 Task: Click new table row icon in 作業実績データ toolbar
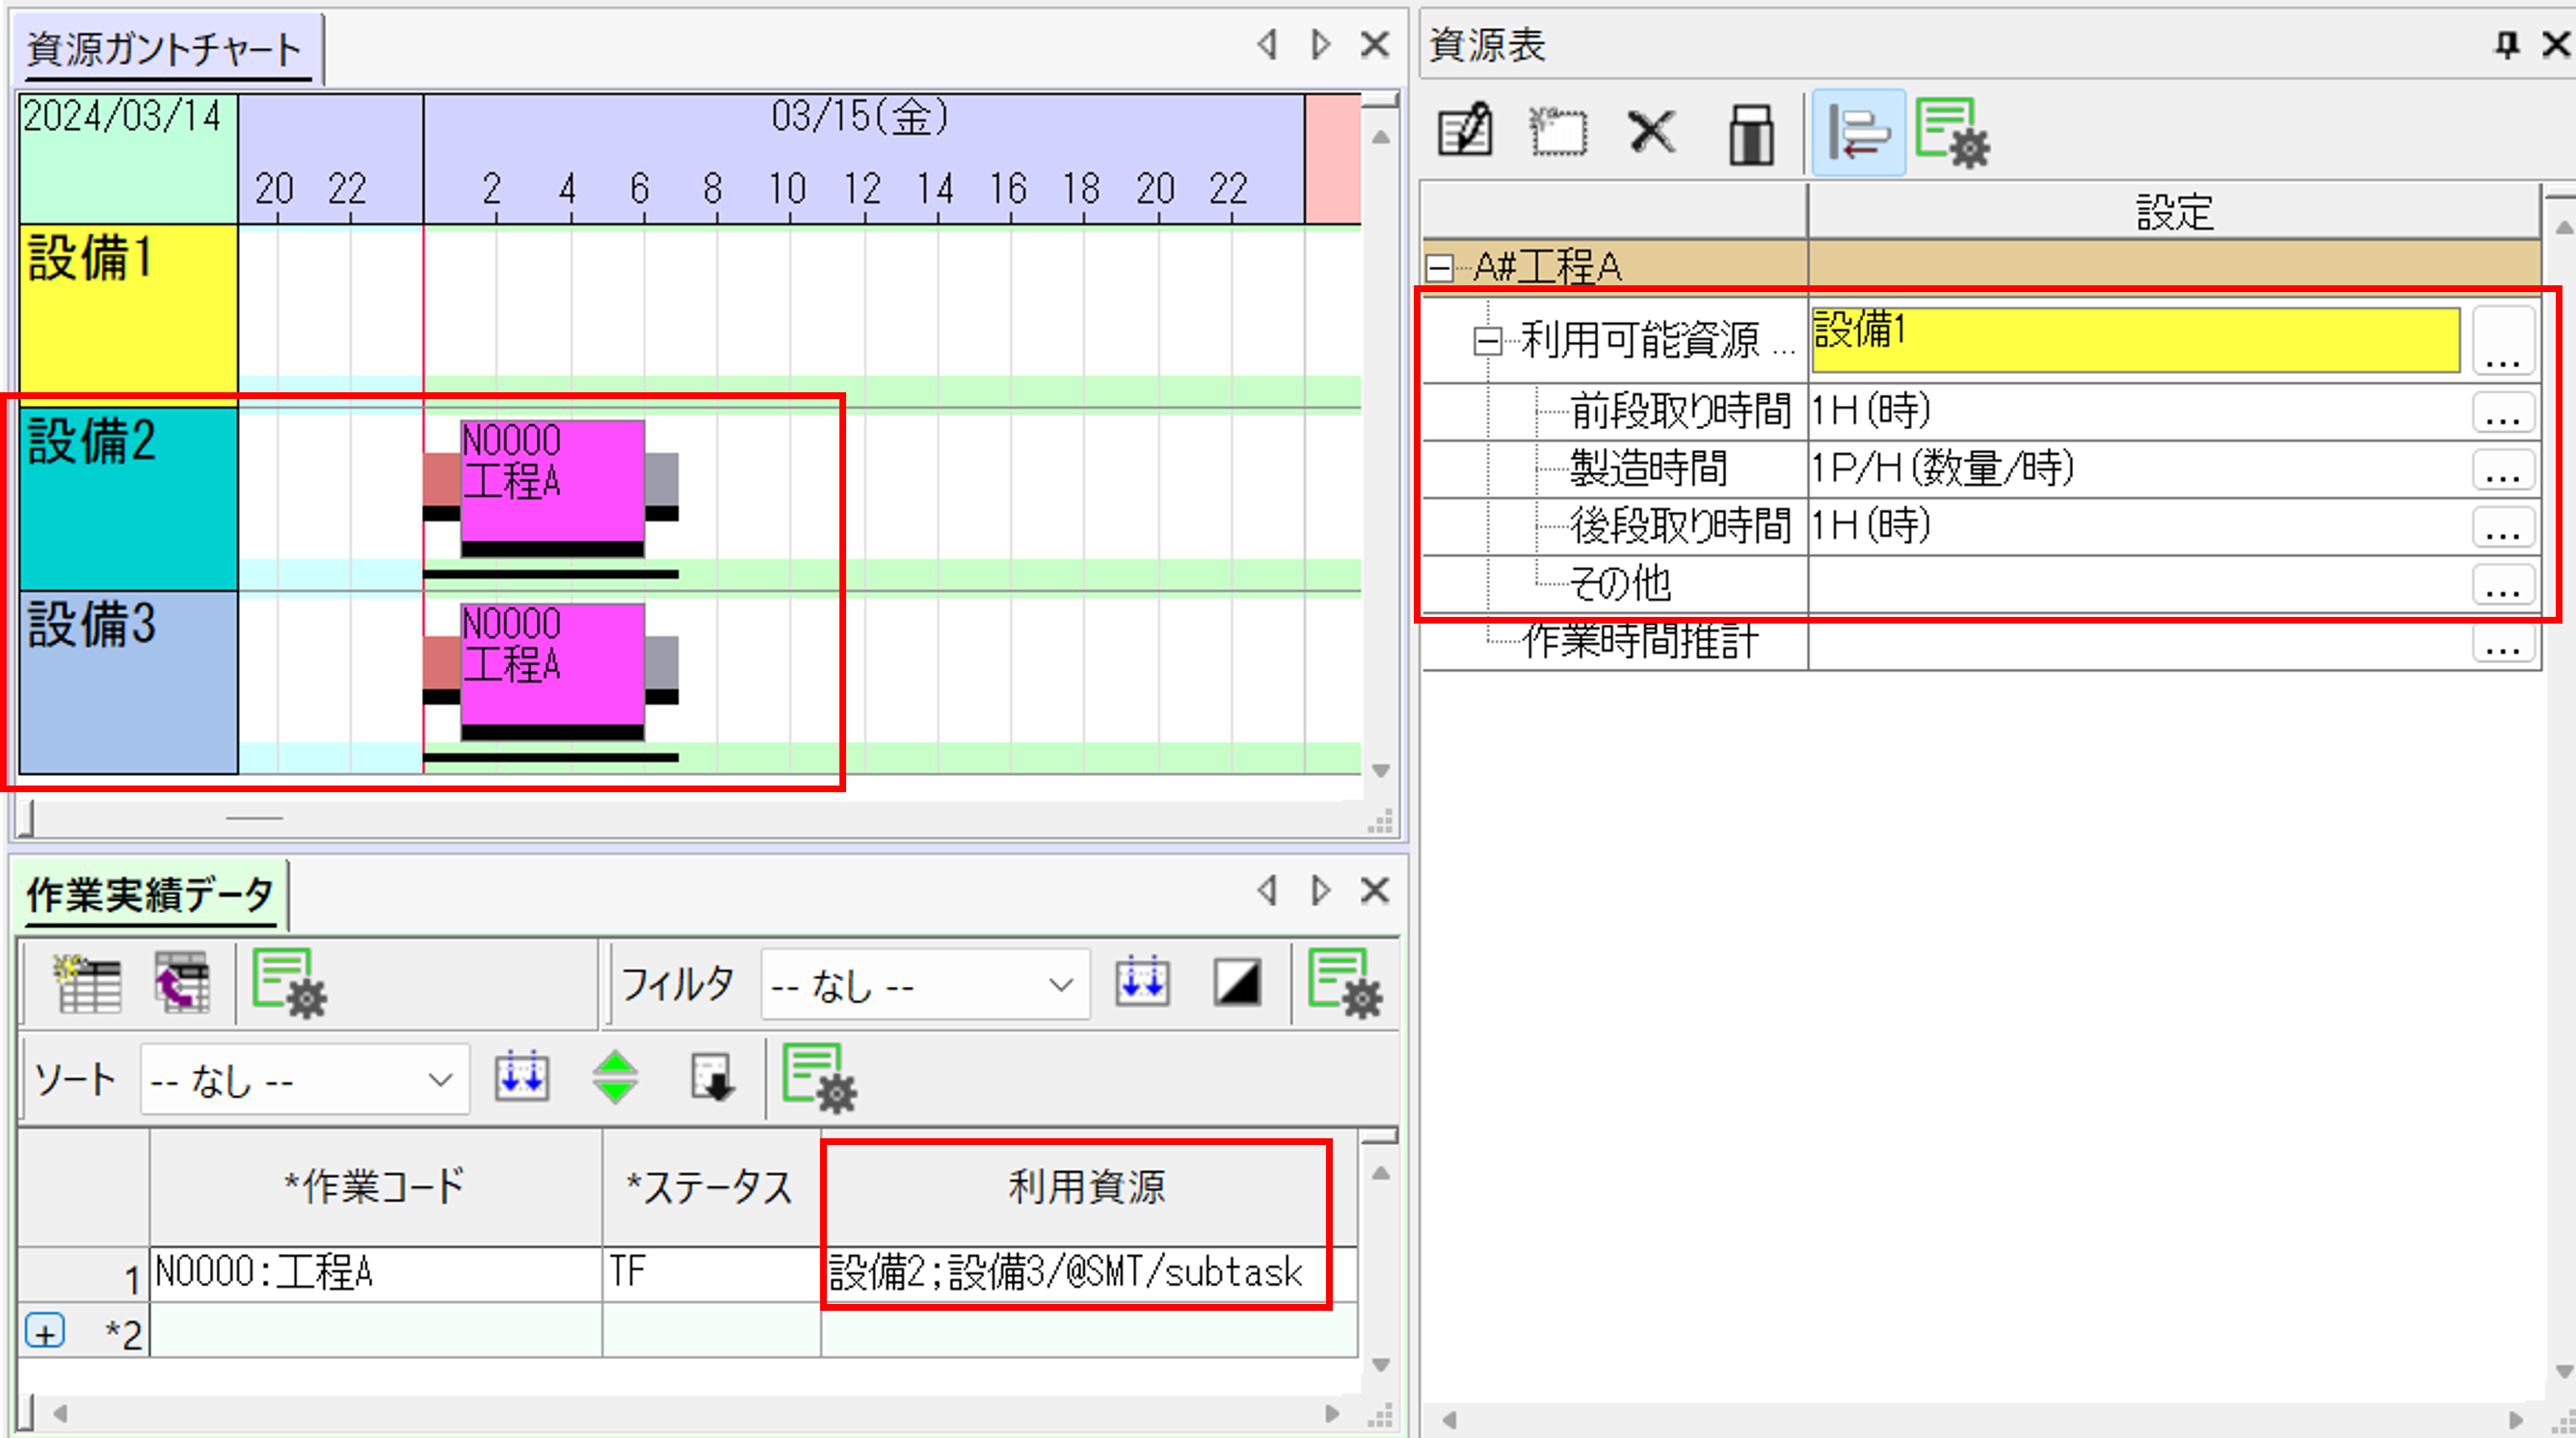click(88, 983)
